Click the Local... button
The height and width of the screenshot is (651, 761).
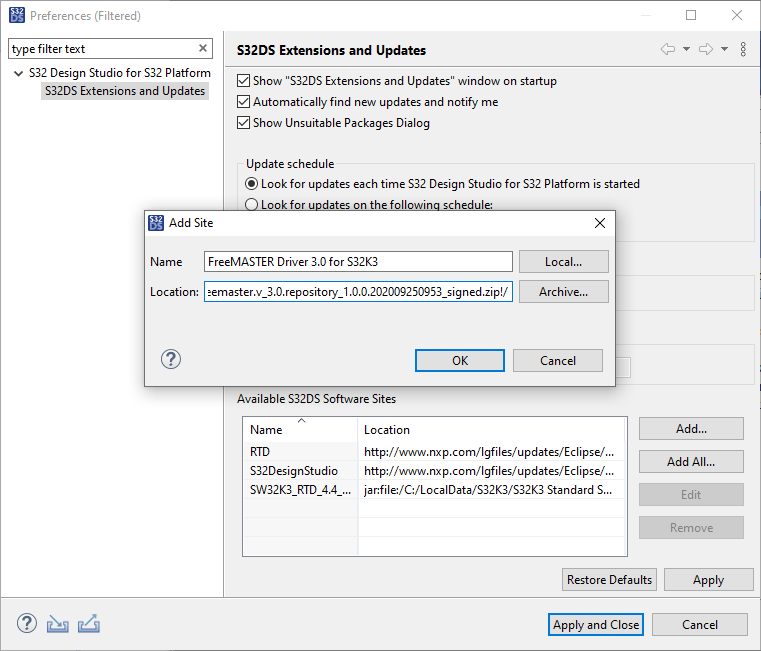point(563,262)
